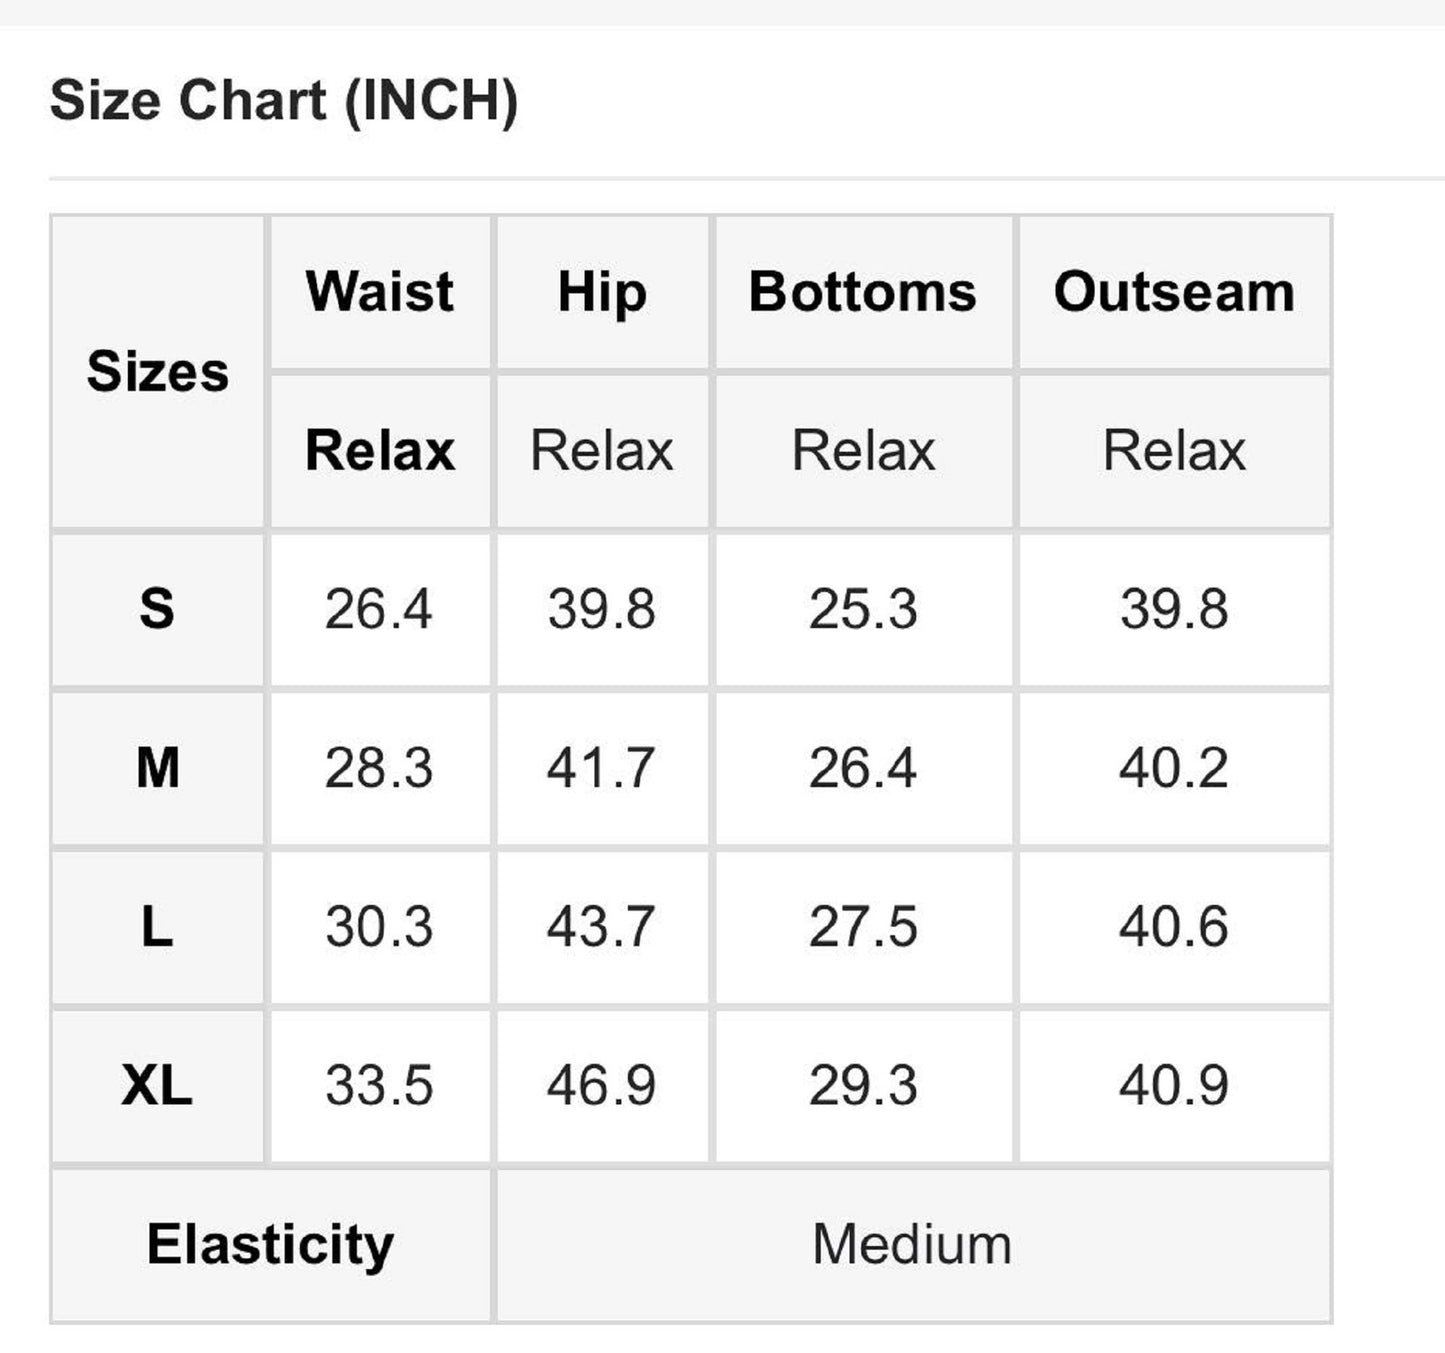Click hip value 46.9 for size XL

click(x=601, y=1085)
